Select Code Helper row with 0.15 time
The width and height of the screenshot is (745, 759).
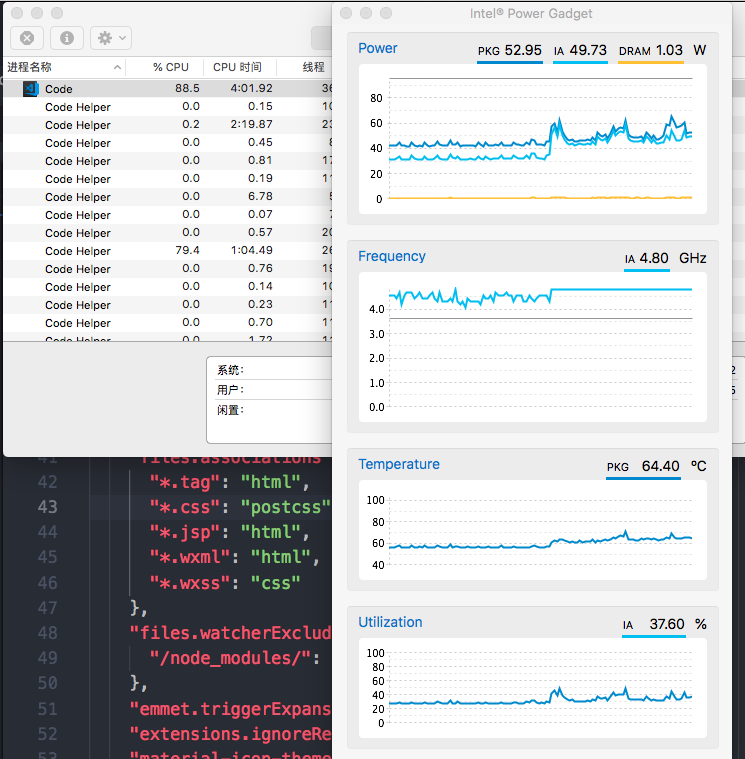pyautogui.click(x=167, y=107)
